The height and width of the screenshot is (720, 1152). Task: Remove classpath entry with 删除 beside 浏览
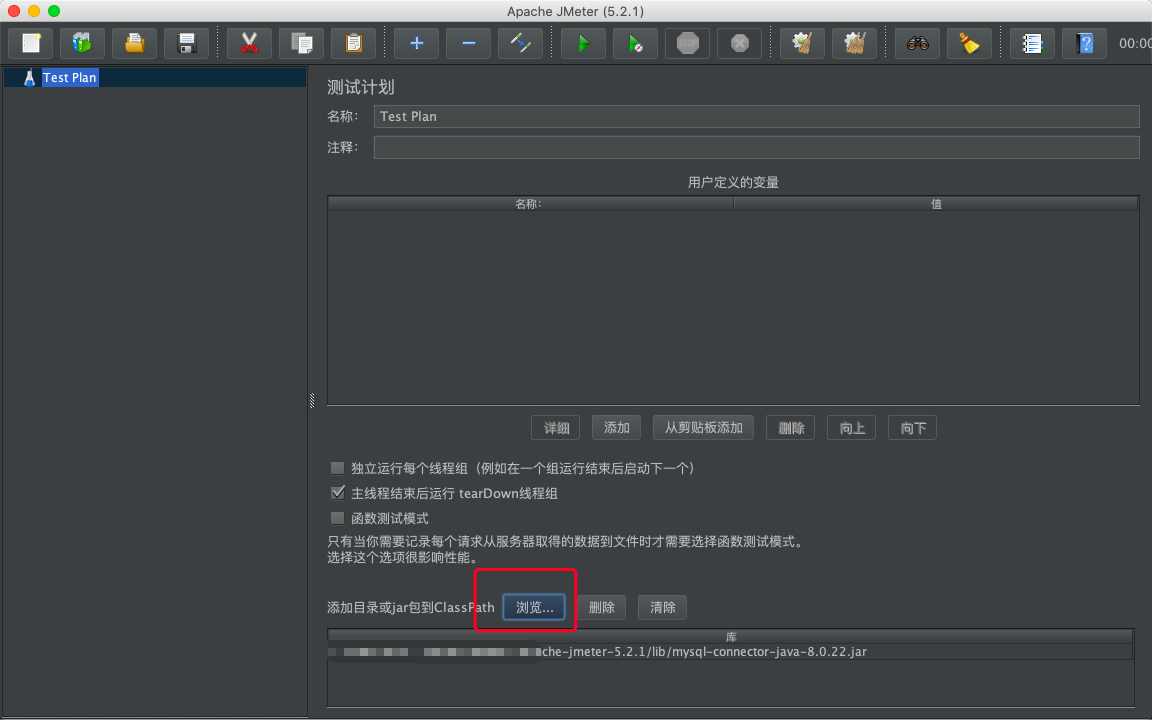point(601,608)
